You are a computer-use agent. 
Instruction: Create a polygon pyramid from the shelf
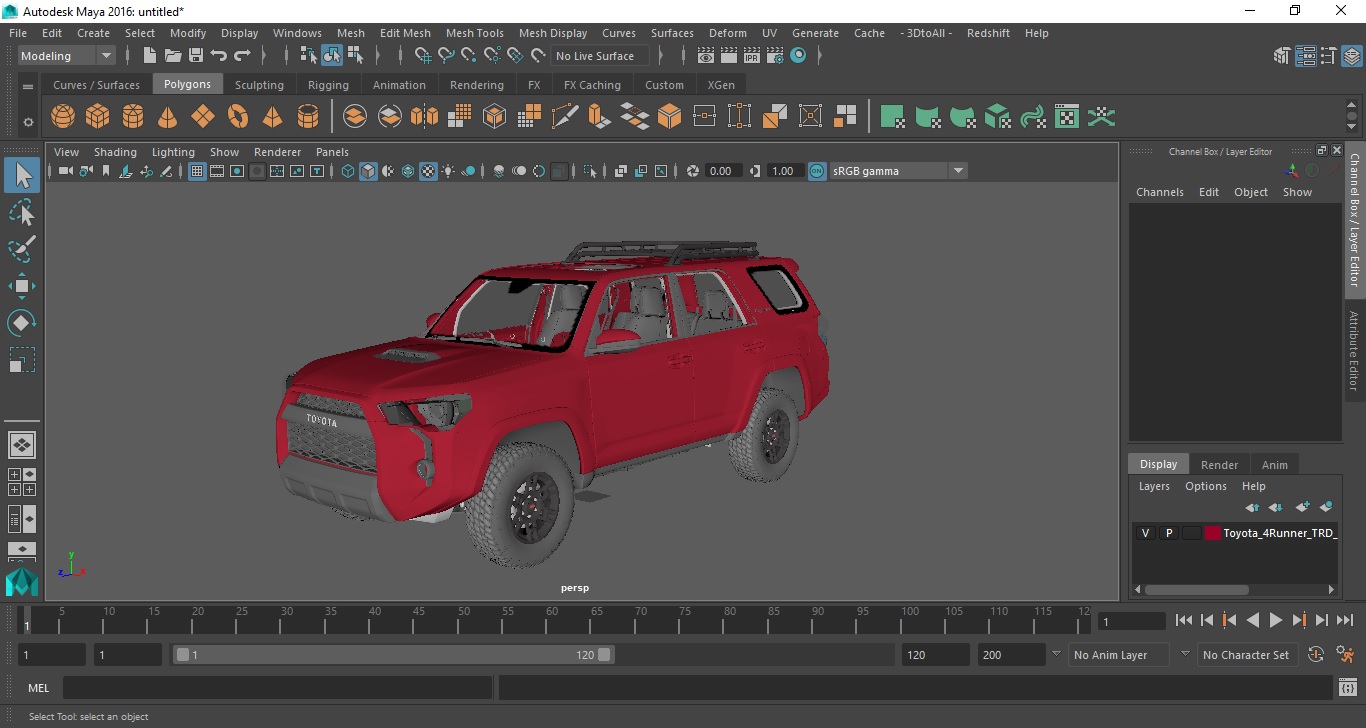coord(272,117)
